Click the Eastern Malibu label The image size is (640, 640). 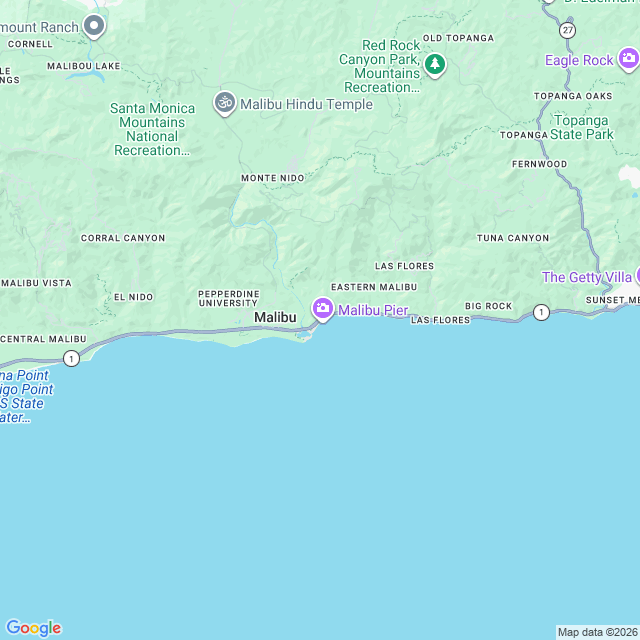374,287
